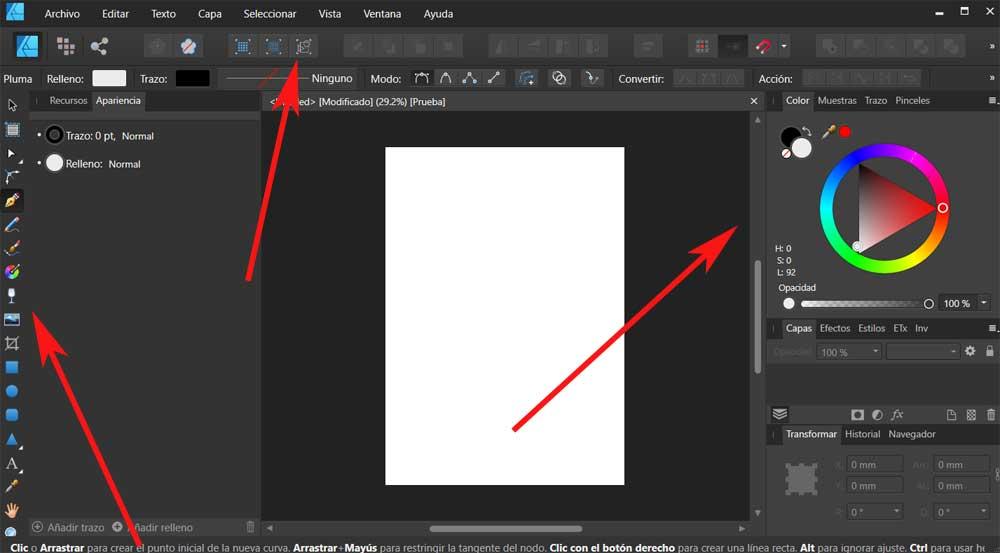Click Añadir trazo button
The height and width of the screenshot is (553, 1000).
[x=68, y=527]
